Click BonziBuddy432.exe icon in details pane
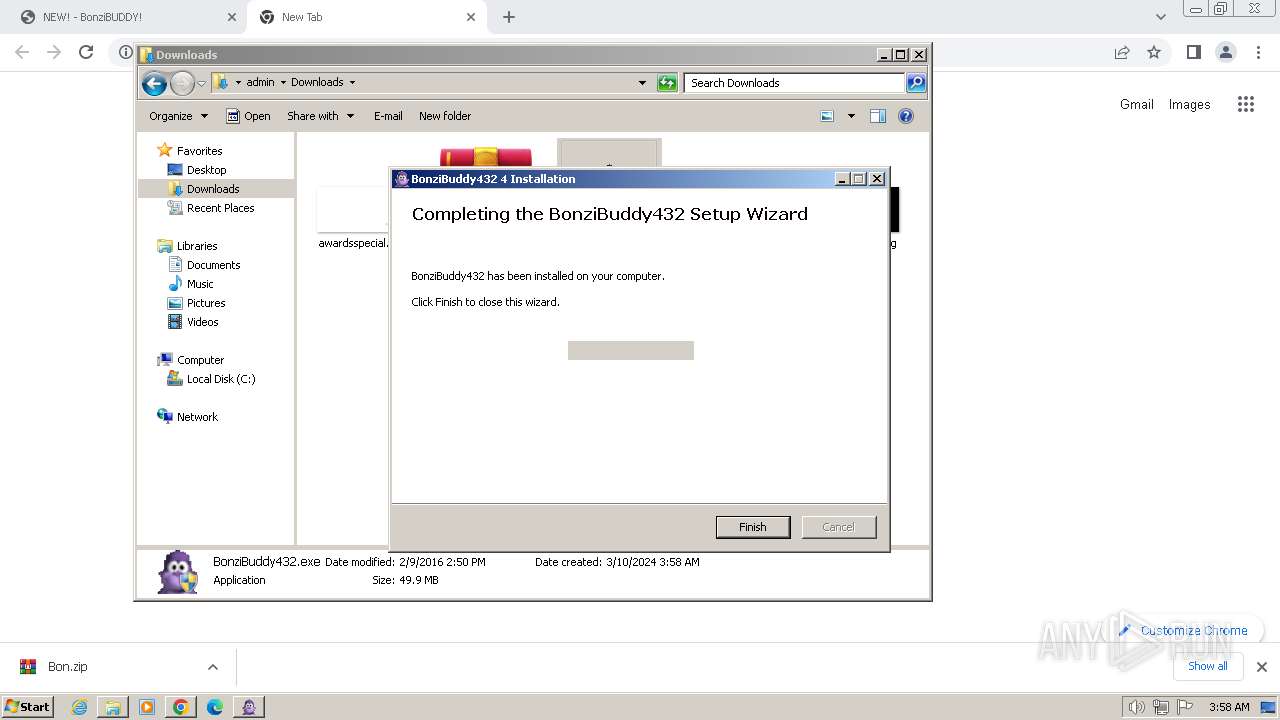The height and width of the screenshot is (720, 1280). point(179,572)
